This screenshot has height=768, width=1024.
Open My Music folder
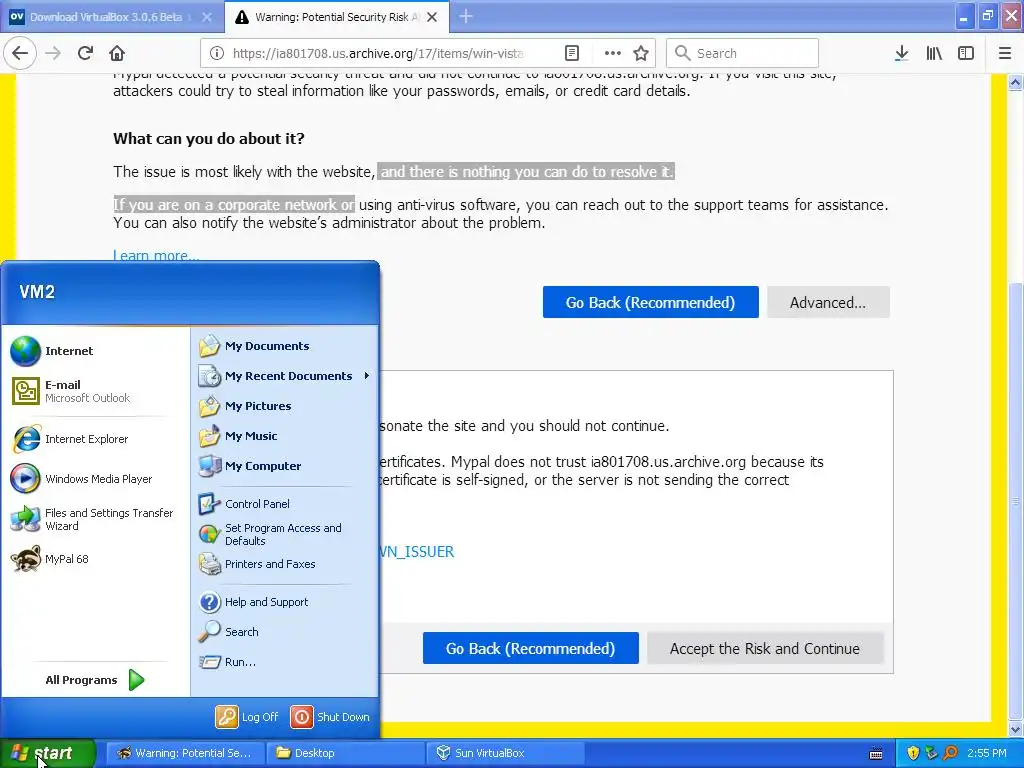pyautogui.click(x=284, y=436)
